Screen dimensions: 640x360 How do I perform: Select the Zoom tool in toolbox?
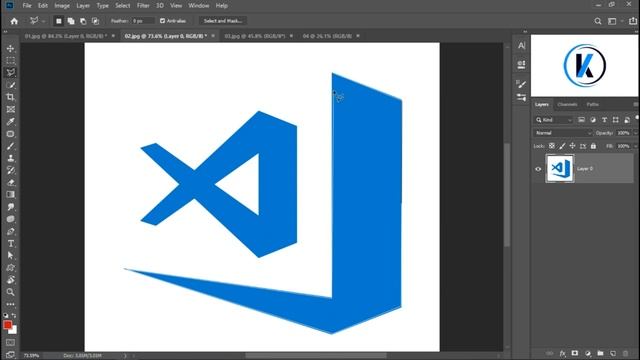tap(11, 292)
